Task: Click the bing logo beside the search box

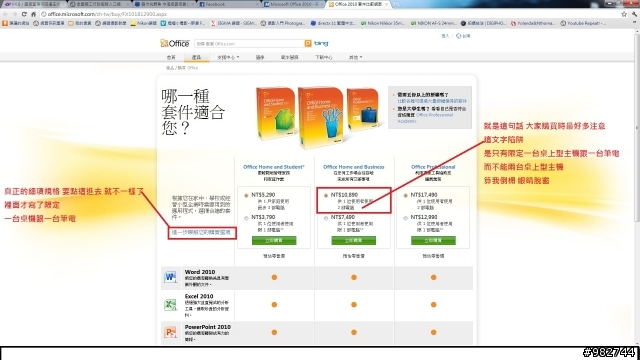Action: (321, 43)
